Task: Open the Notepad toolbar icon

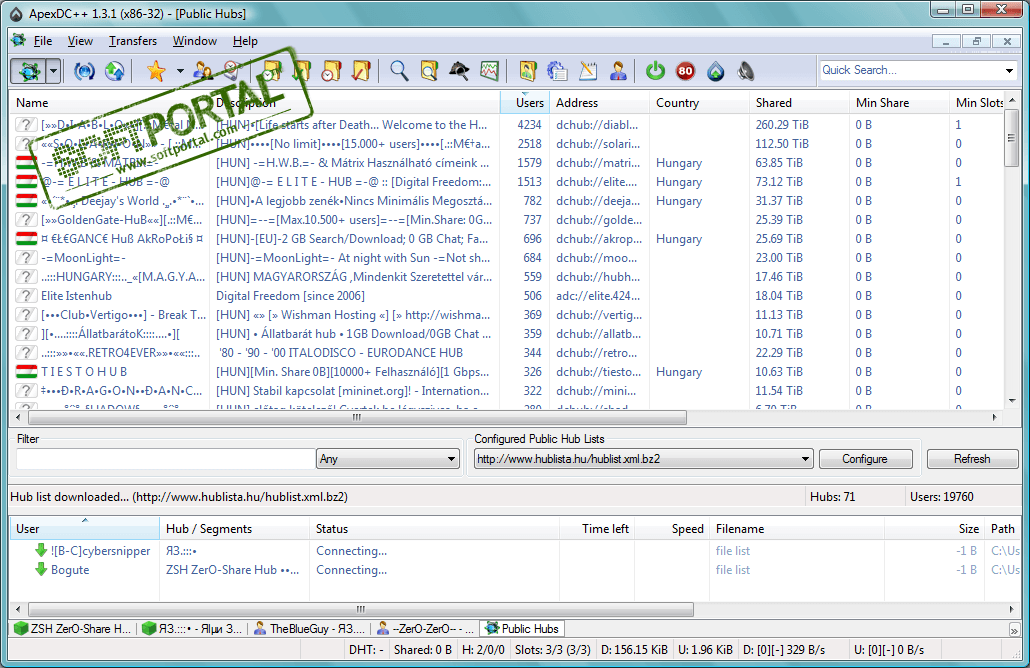Action: pos(588,71)
